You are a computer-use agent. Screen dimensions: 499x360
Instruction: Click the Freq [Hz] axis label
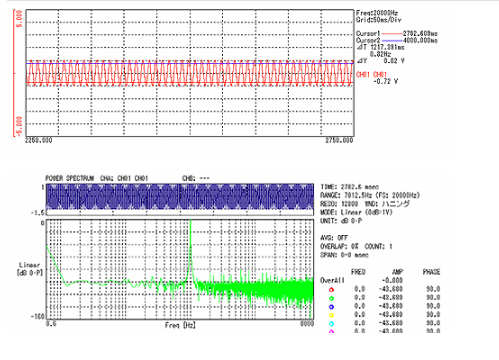coord(180,325)
